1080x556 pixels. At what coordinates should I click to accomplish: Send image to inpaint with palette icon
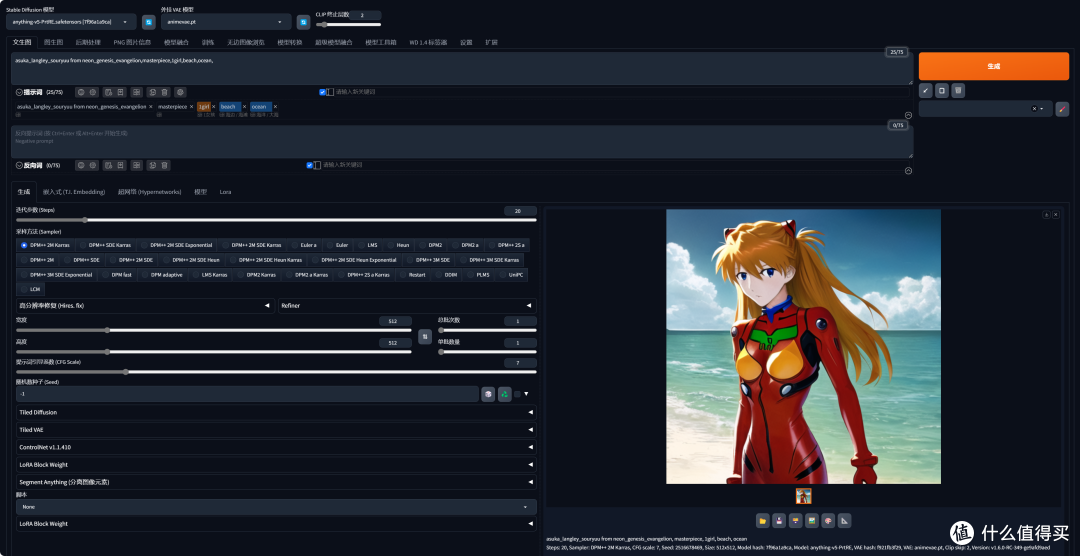[828, 520]
